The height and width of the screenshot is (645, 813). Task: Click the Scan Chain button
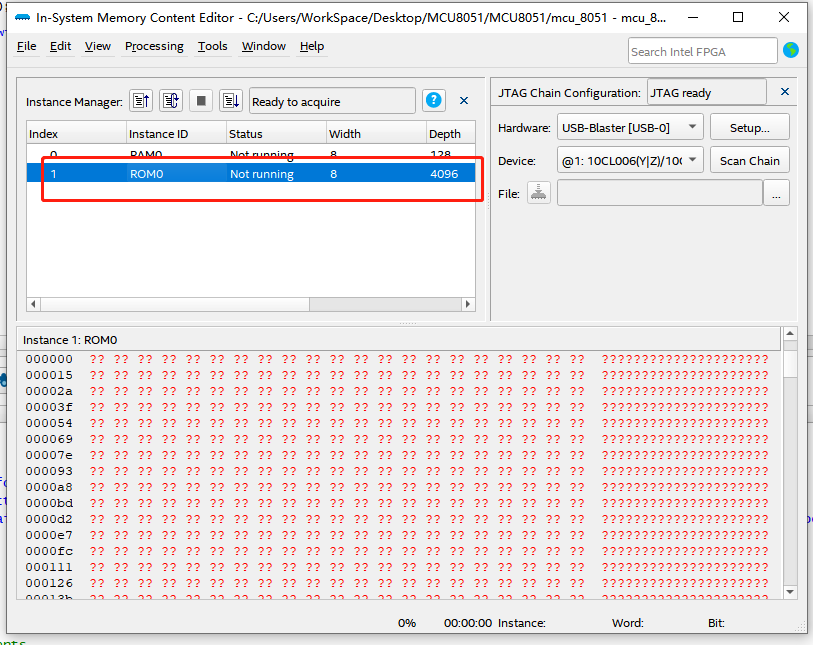(749, 160)
